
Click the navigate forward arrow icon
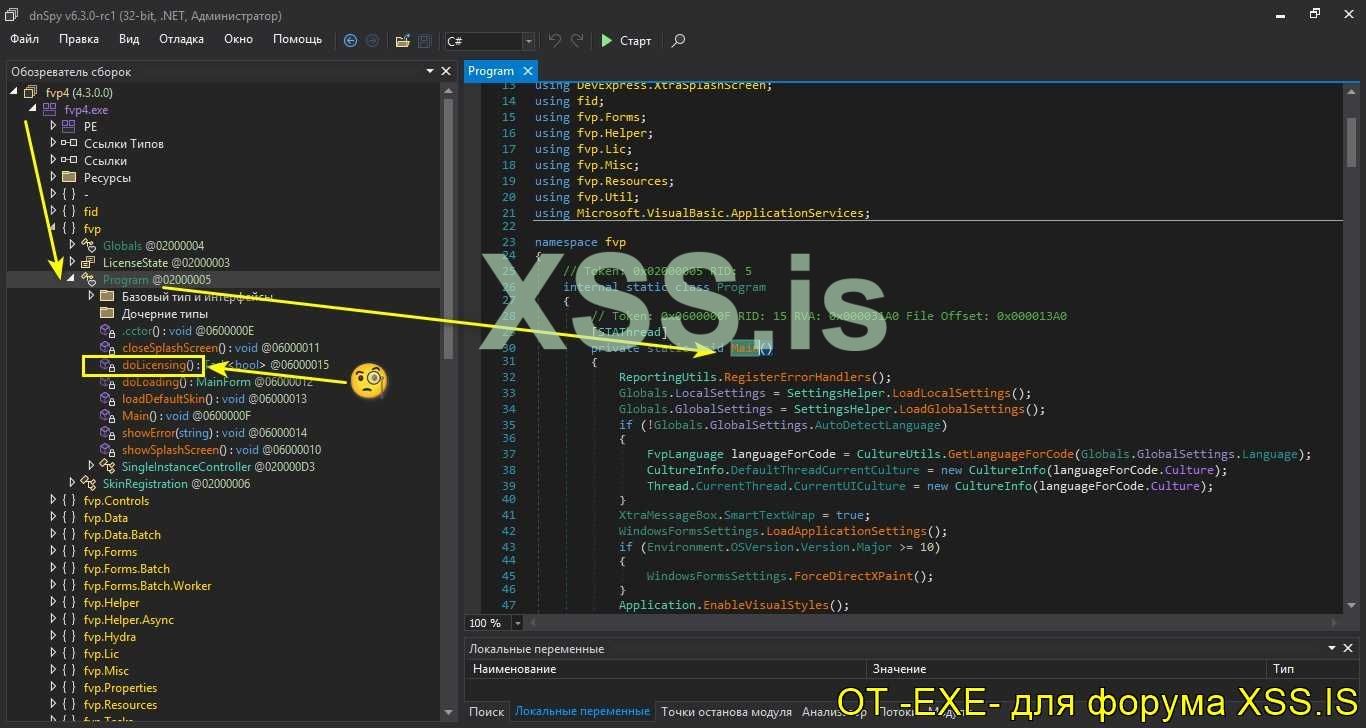click(x=372, y=41)
